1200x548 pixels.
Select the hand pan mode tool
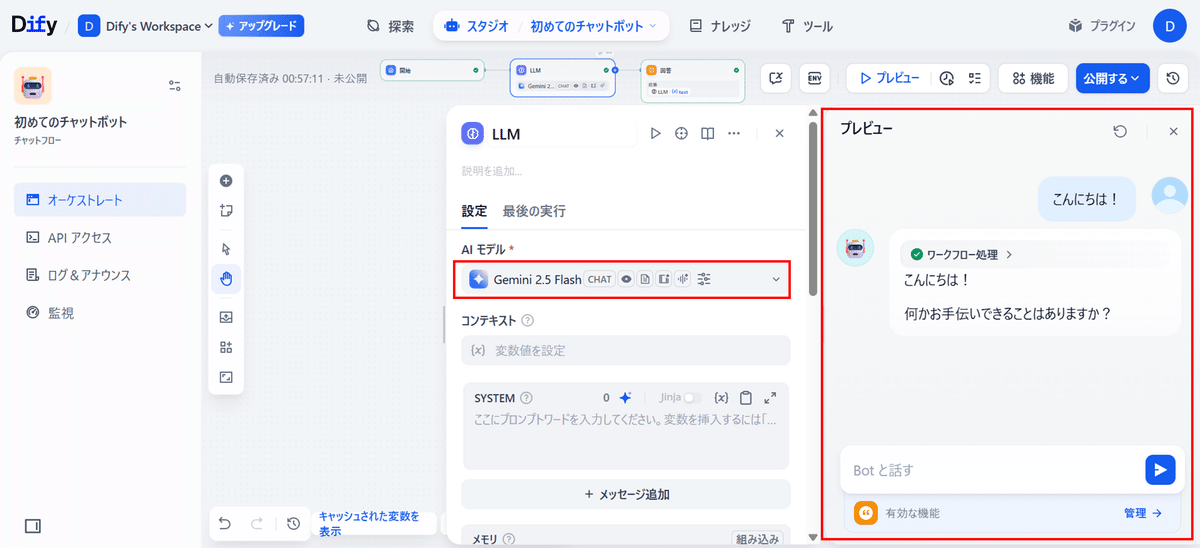click(226, 279)
